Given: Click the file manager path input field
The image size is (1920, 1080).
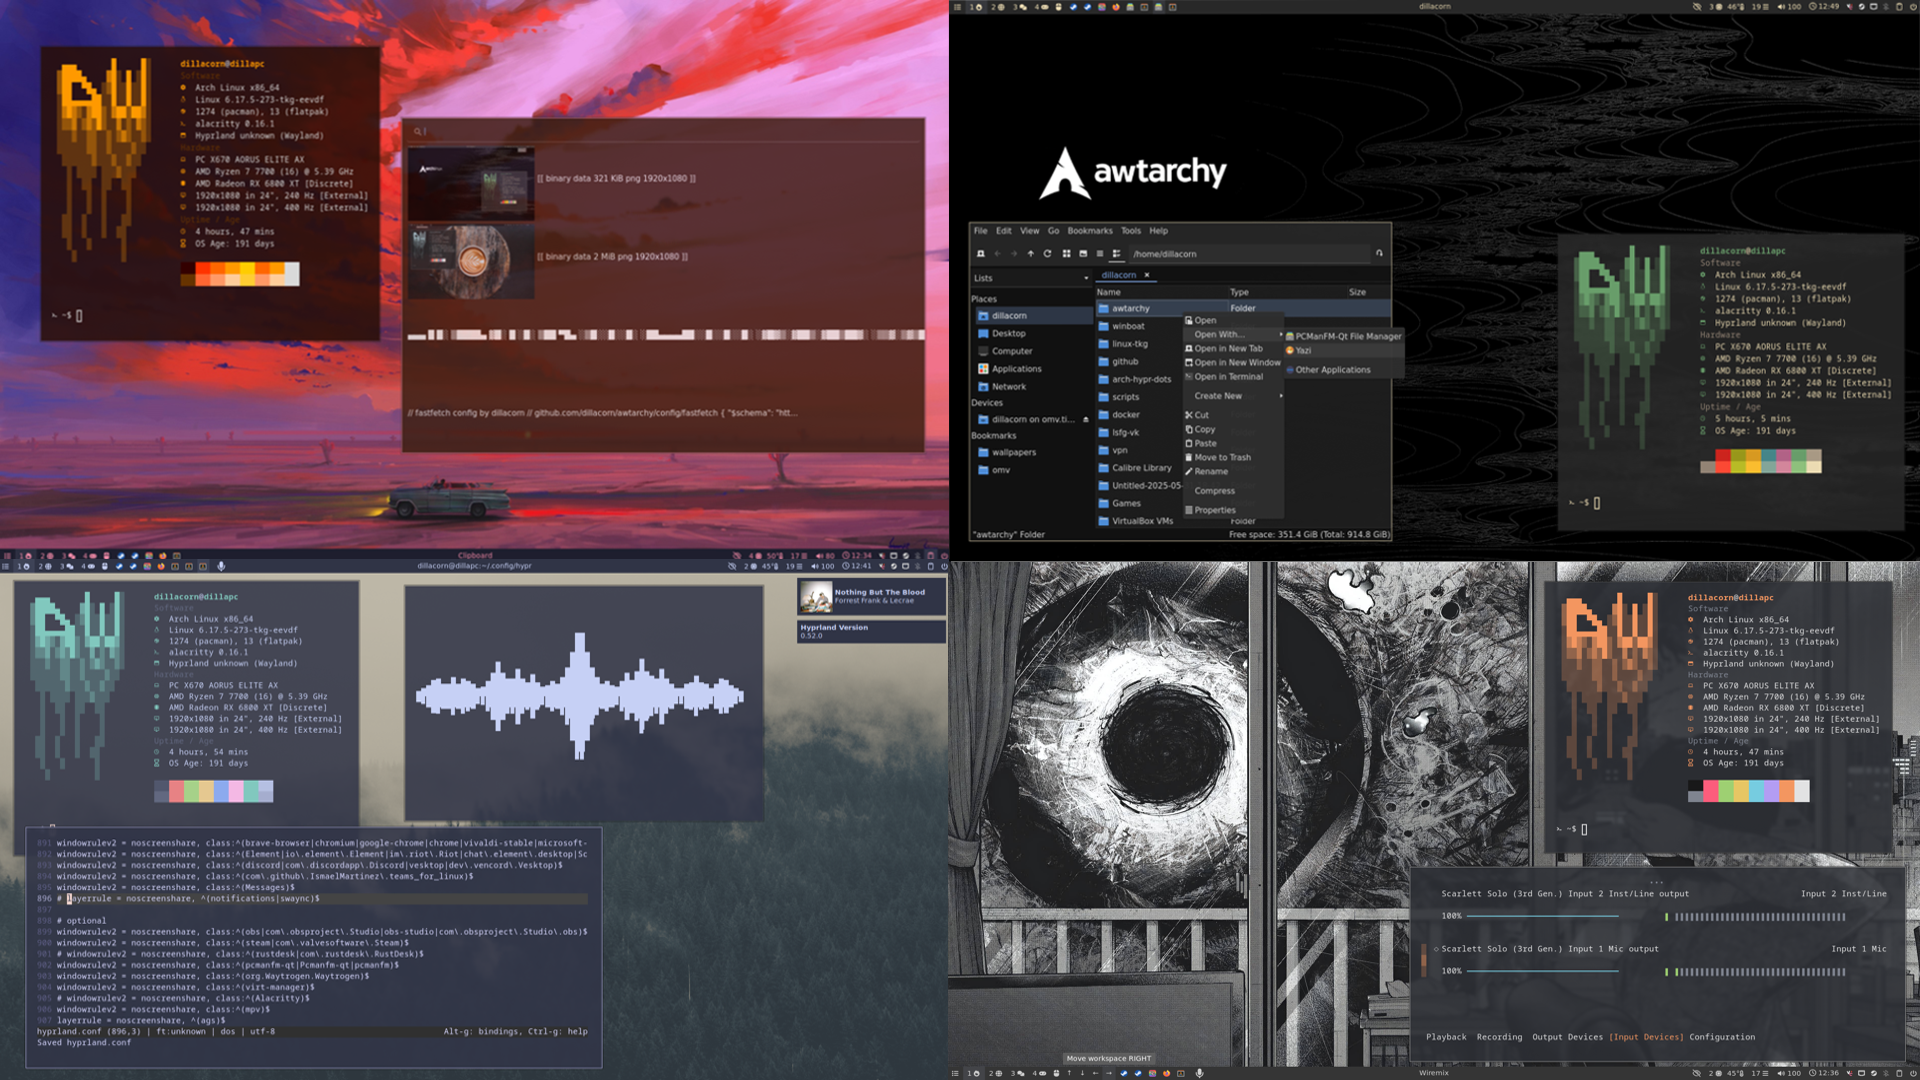Looking at the screenshot, I should 1250,254.
